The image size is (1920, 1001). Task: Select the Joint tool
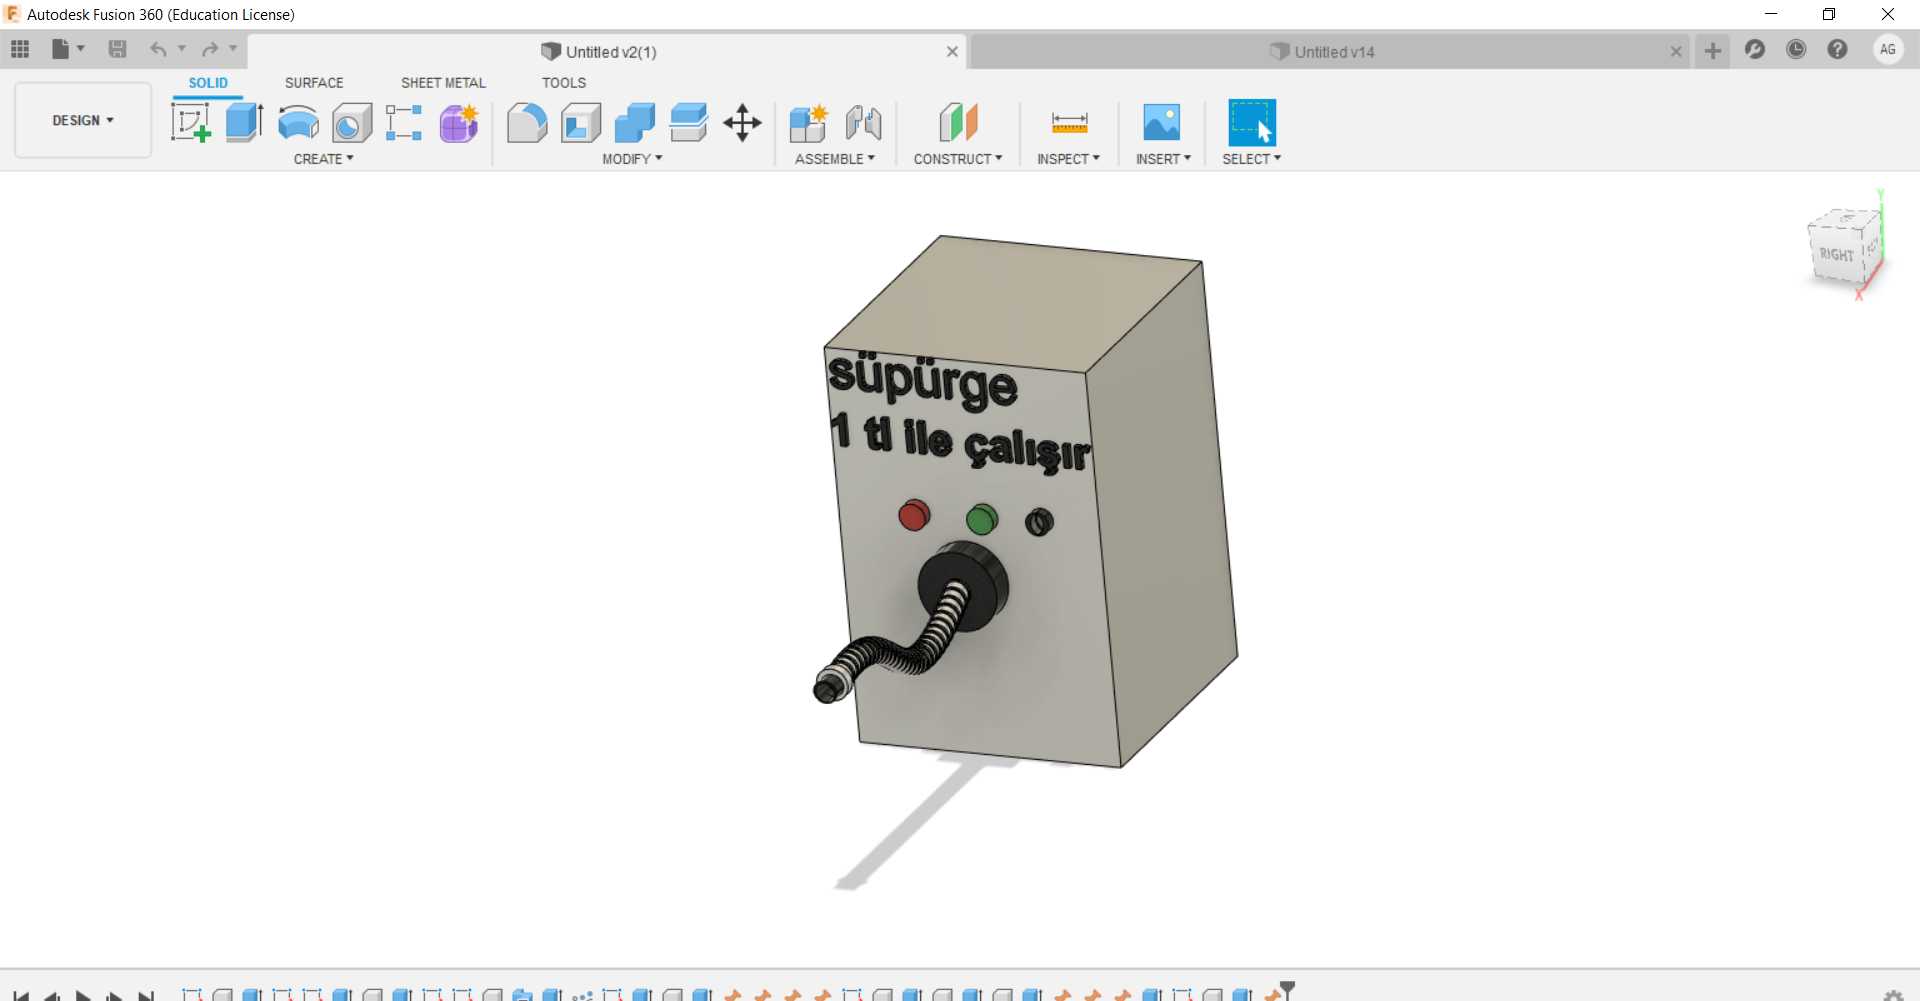(863, 123)
